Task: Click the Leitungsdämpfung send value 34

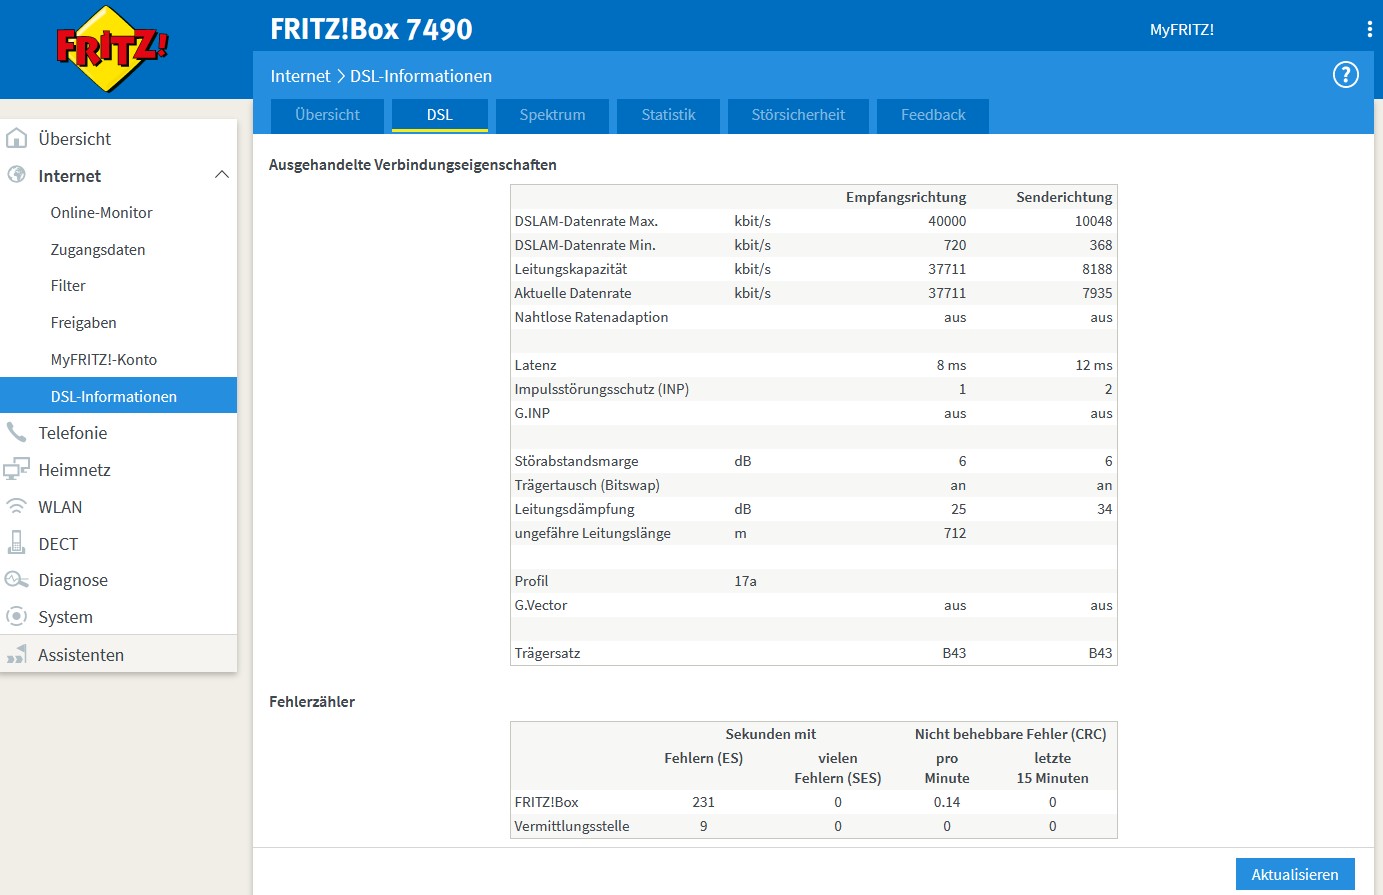Action: pos(1104,509)
